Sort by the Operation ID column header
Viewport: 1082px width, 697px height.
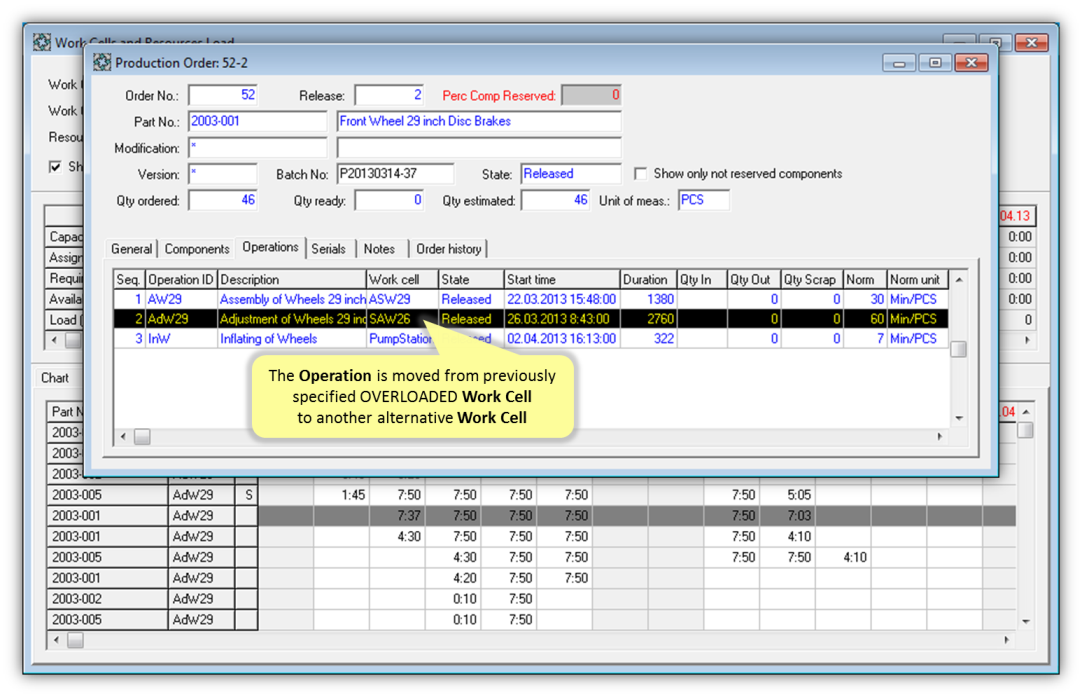(x=181, y=279)
